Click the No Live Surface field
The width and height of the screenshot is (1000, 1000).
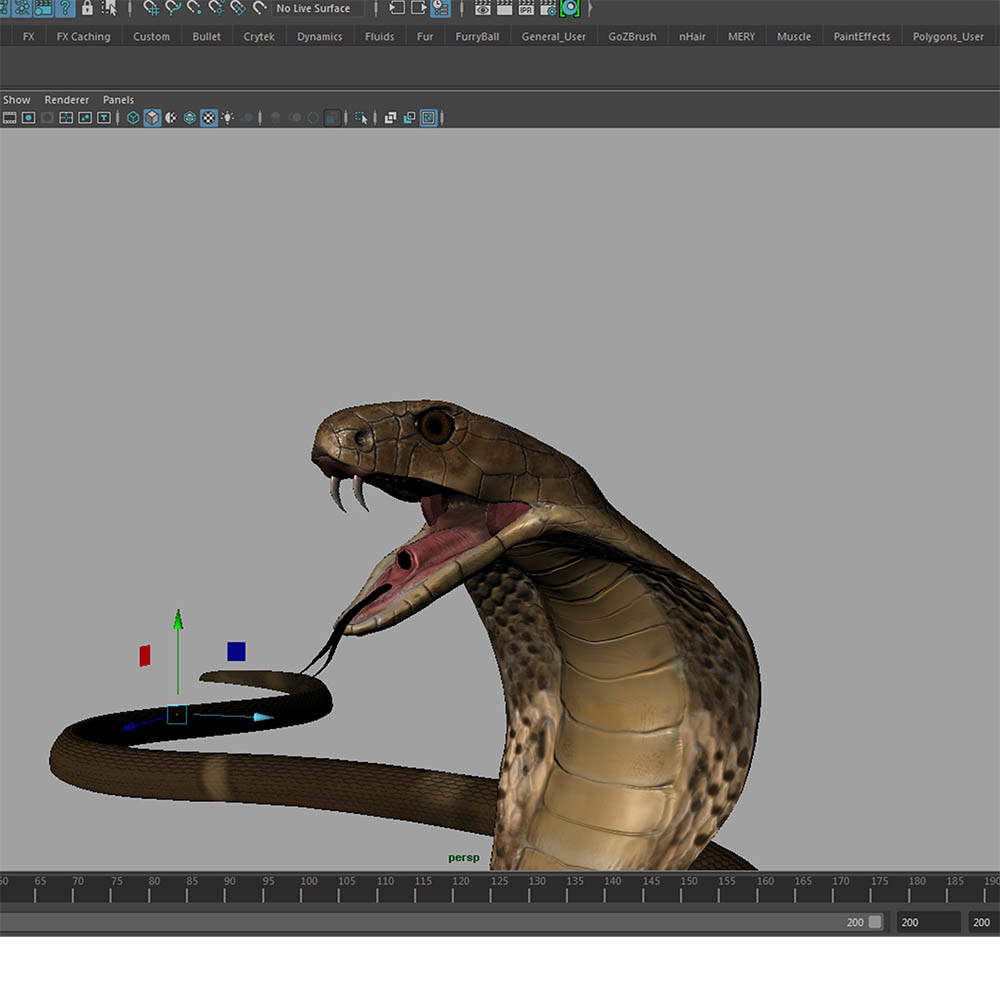pos(318,8)
